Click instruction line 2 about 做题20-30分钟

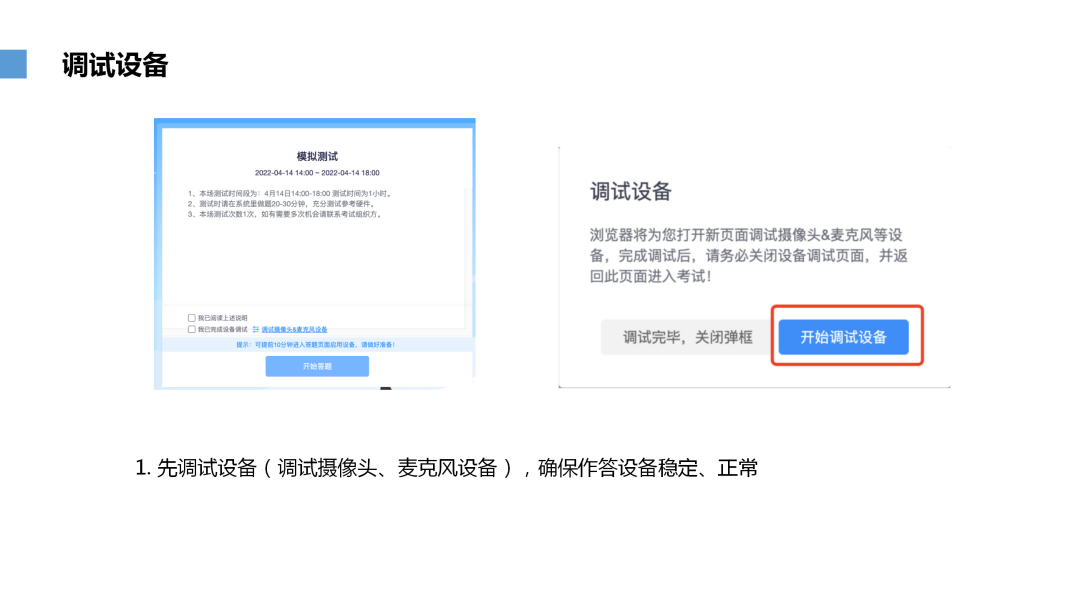[x=281, y=204]
